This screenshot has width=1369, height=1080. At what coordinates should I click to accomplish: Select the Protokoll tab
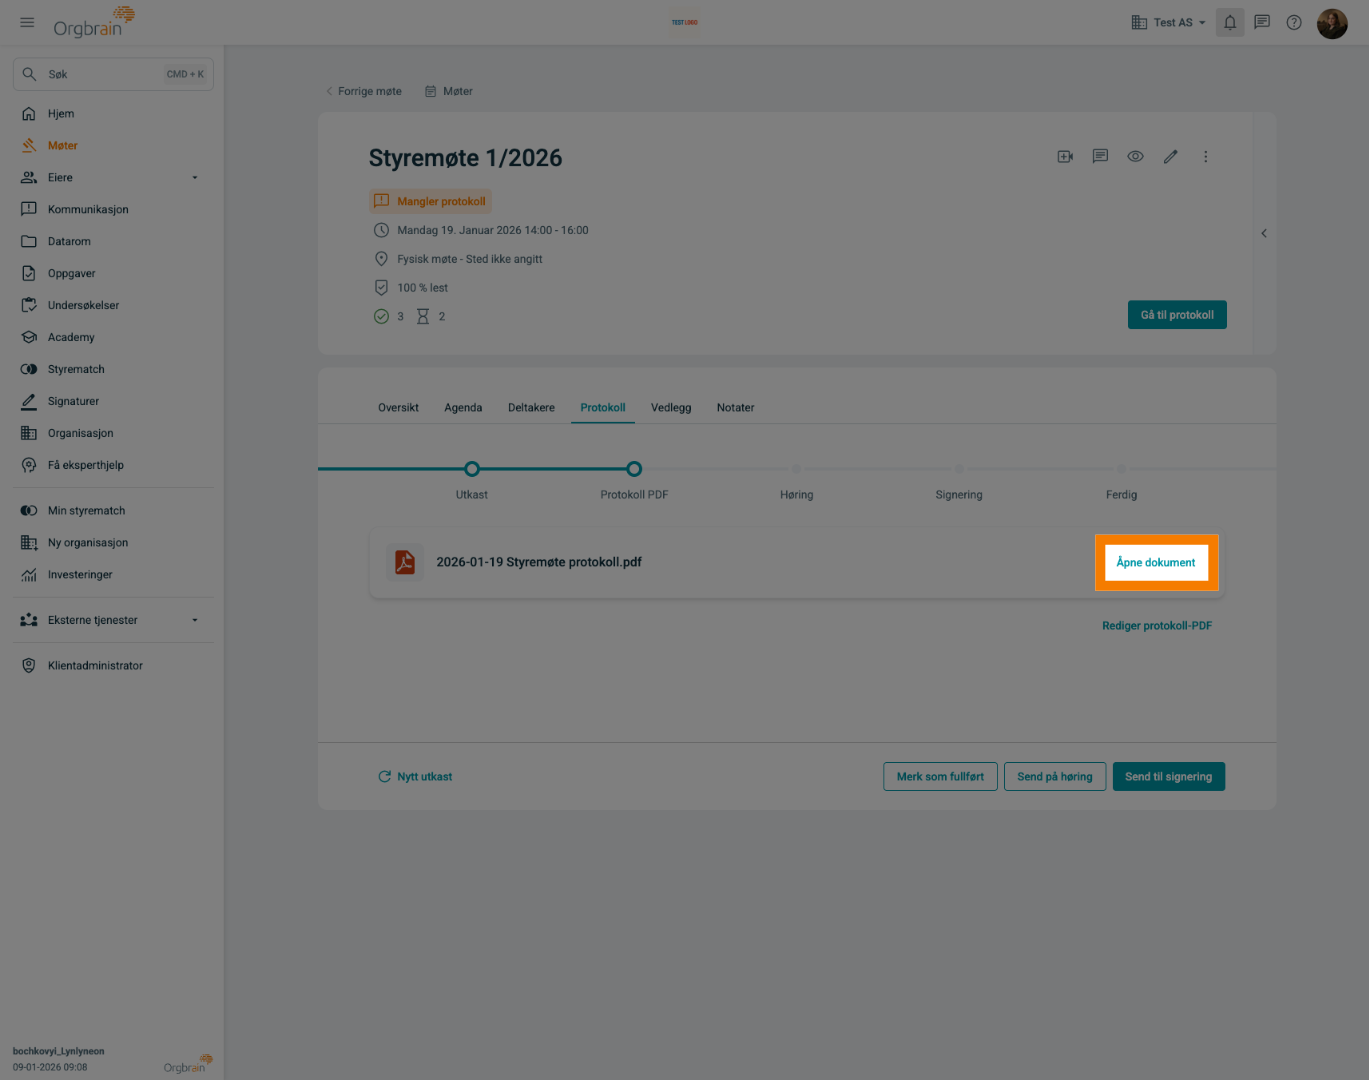click(603, 408)
